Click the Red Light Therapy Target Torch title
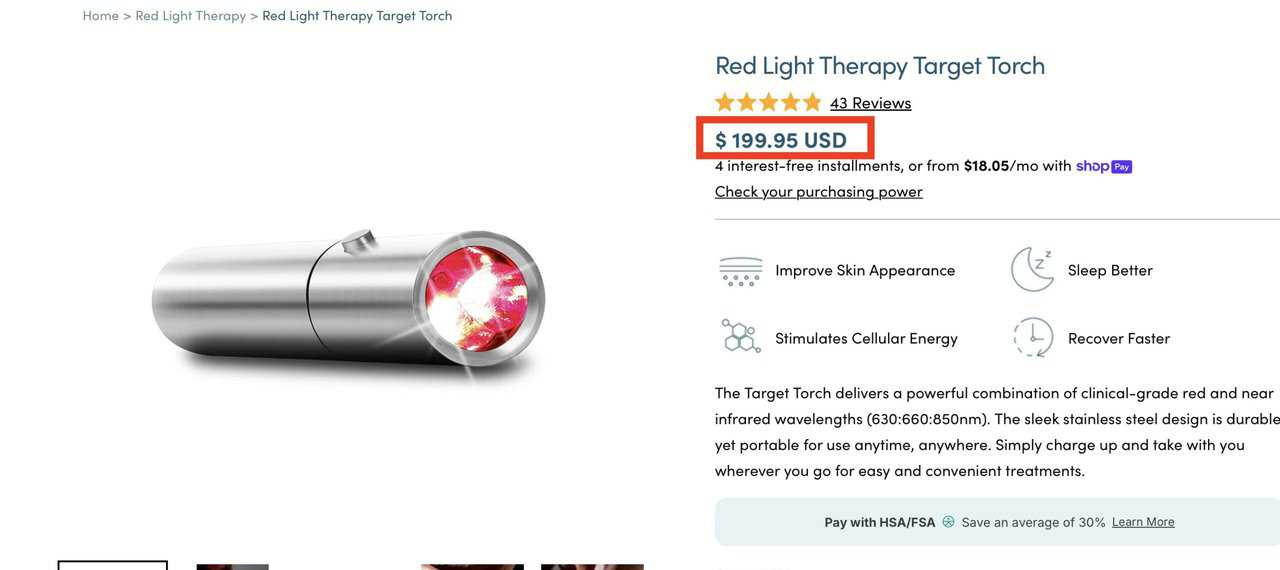The width and height of the screenshot is (1280, 570). point(880,65)
